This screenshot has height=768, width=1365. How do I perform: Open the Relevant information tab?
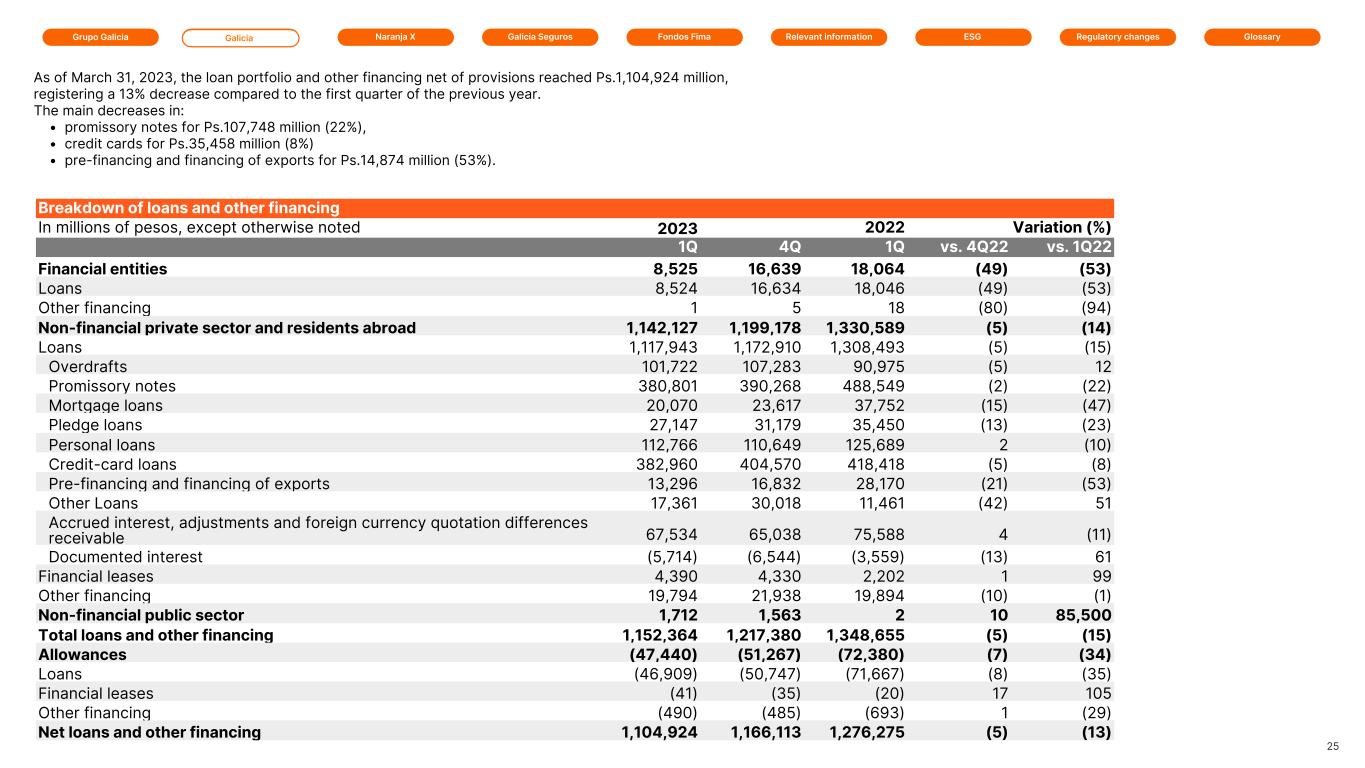[829, 37]
